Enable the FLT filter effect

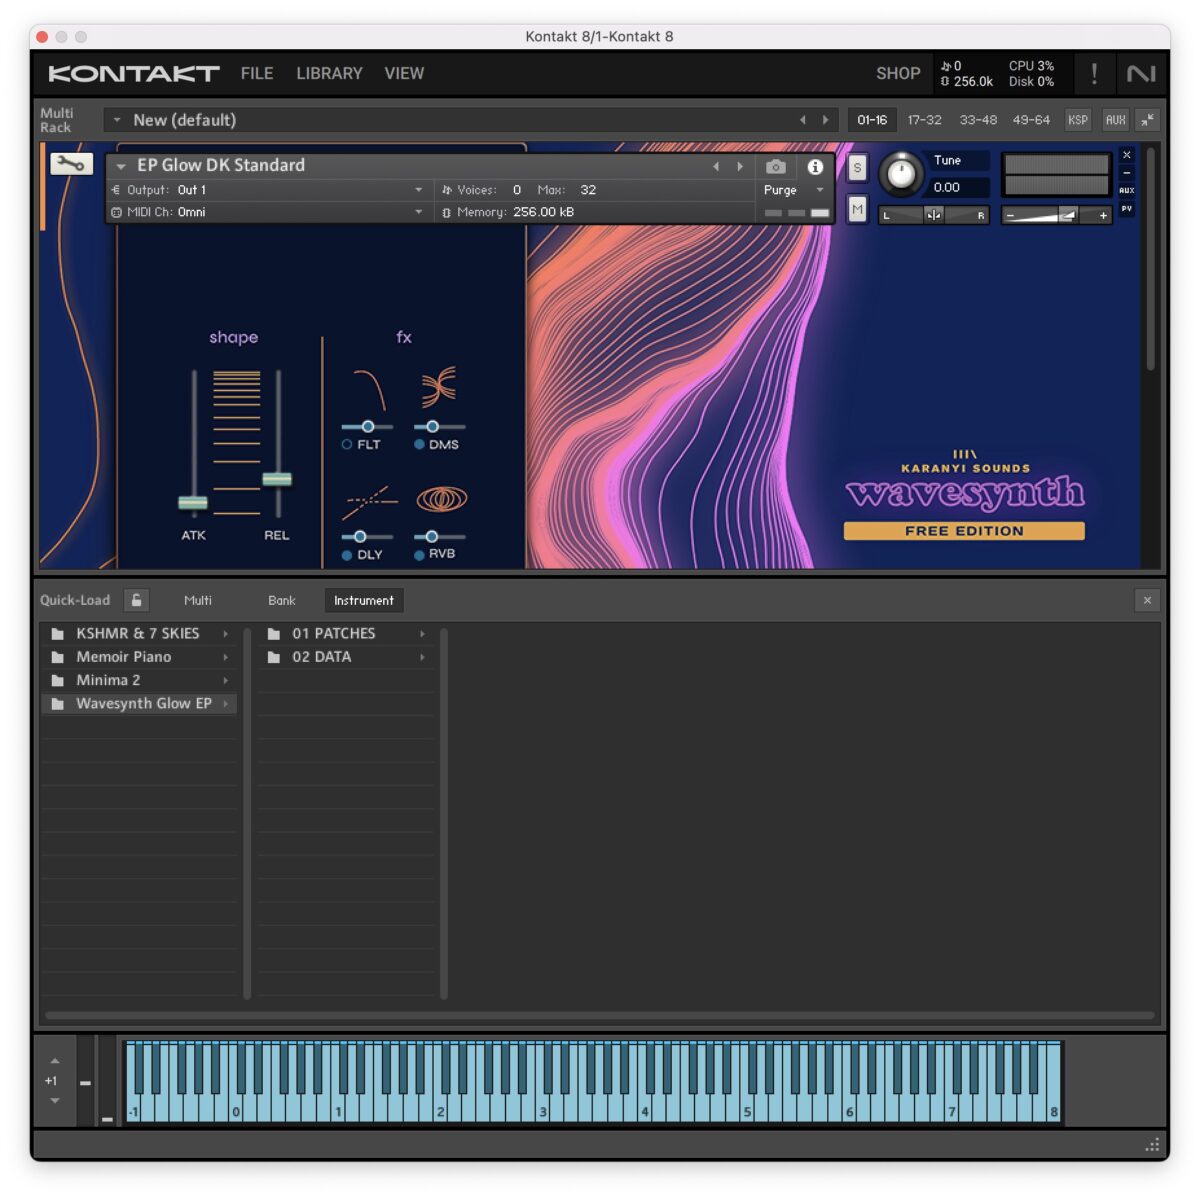point(347,445)
